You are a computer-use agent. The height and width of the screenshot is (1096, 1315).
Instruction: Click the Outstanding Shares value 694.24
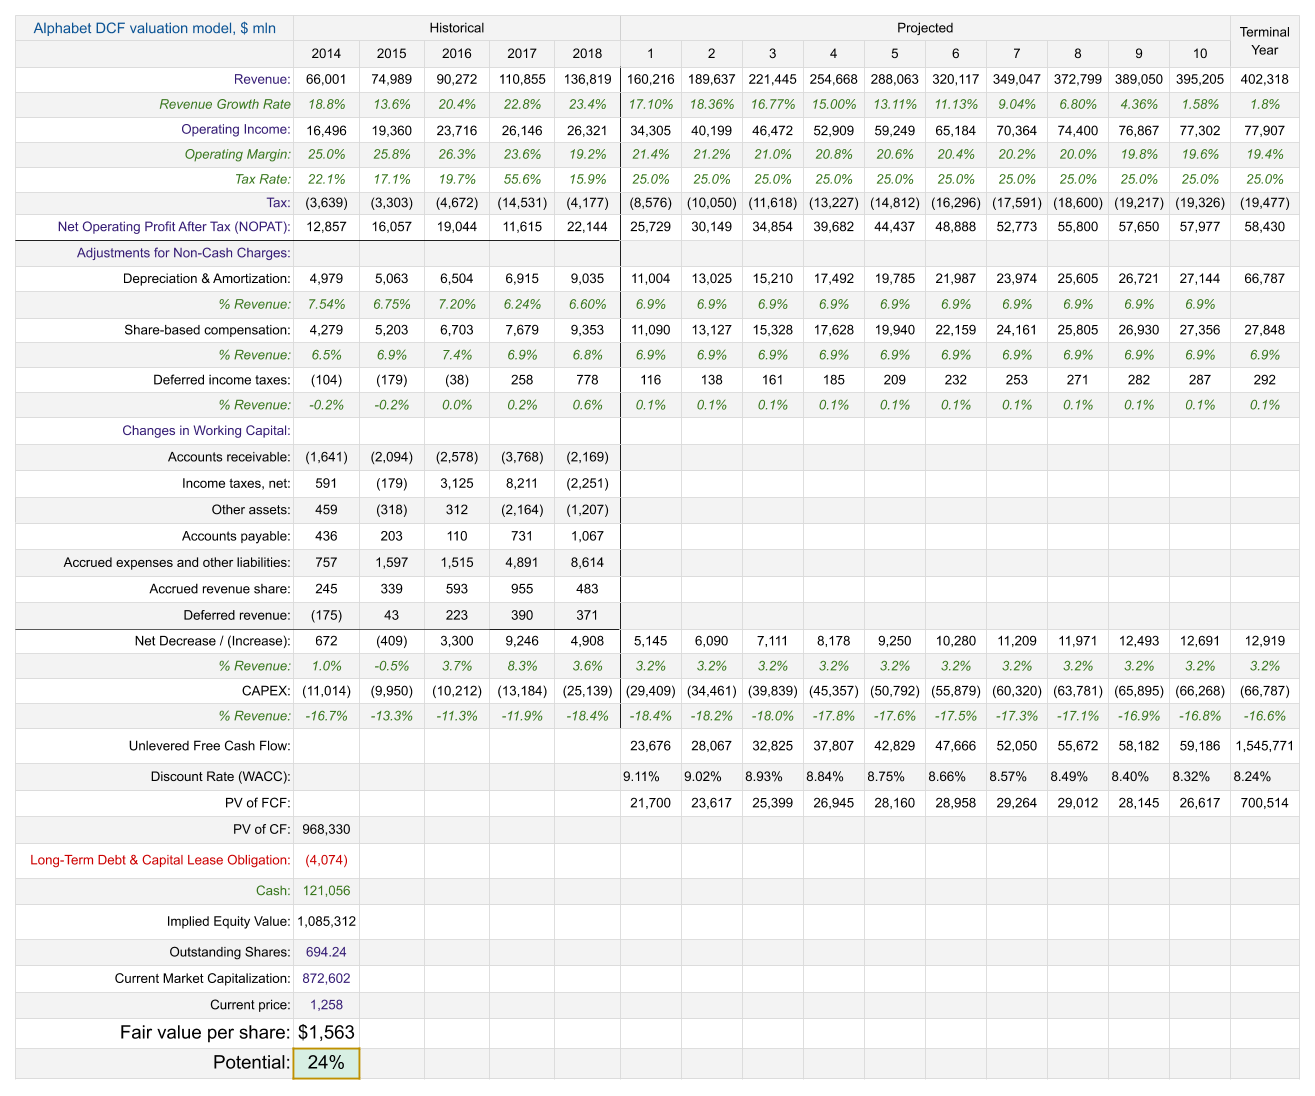tap(326, 952)
